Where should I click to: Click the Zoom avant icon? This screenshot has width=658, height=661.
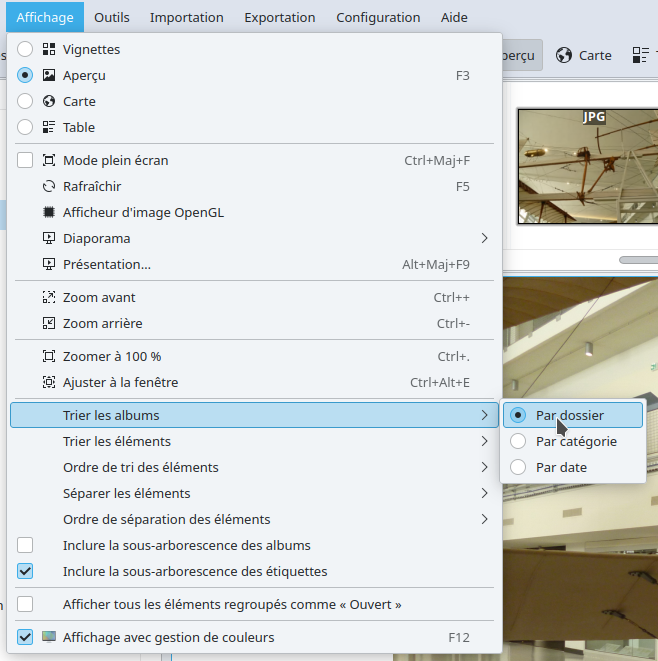coord(49,297)
